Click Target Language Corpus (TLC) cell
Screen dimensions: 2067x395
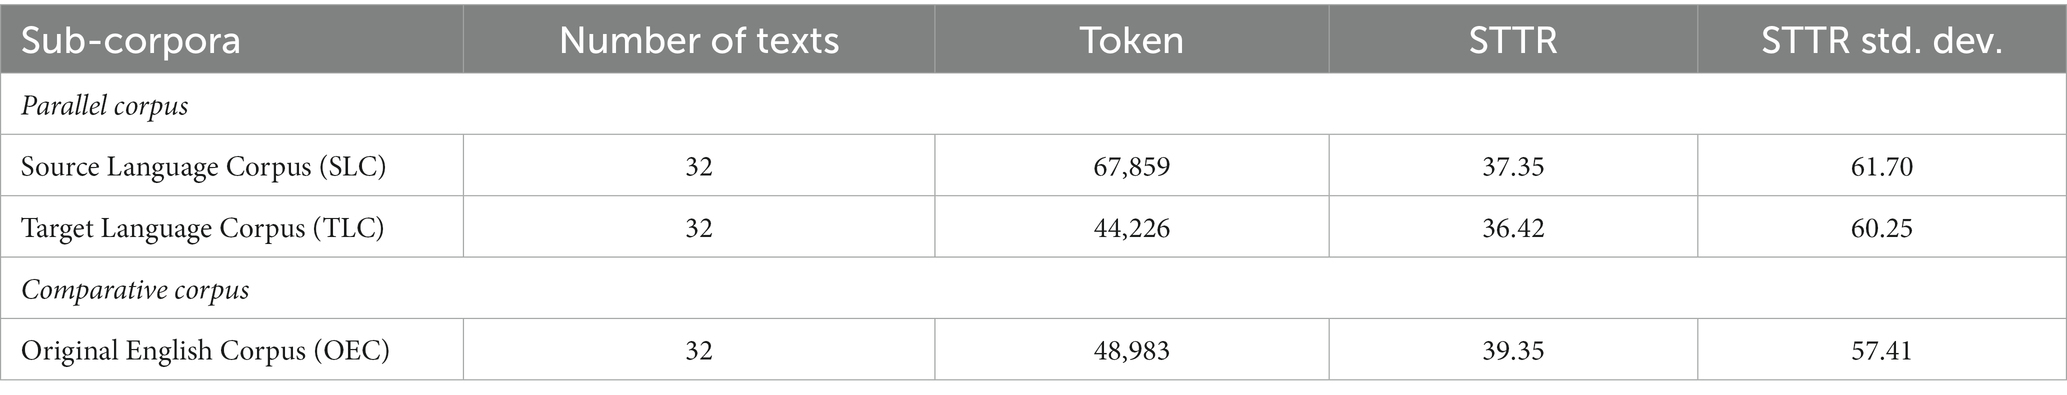pos(232,228)
